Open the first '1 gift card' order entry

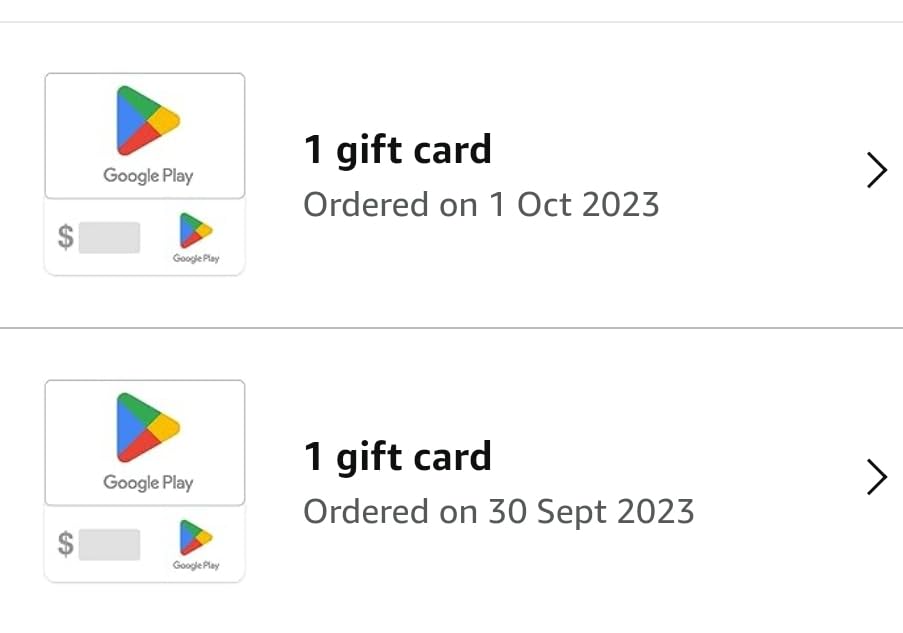pos(397,148)
